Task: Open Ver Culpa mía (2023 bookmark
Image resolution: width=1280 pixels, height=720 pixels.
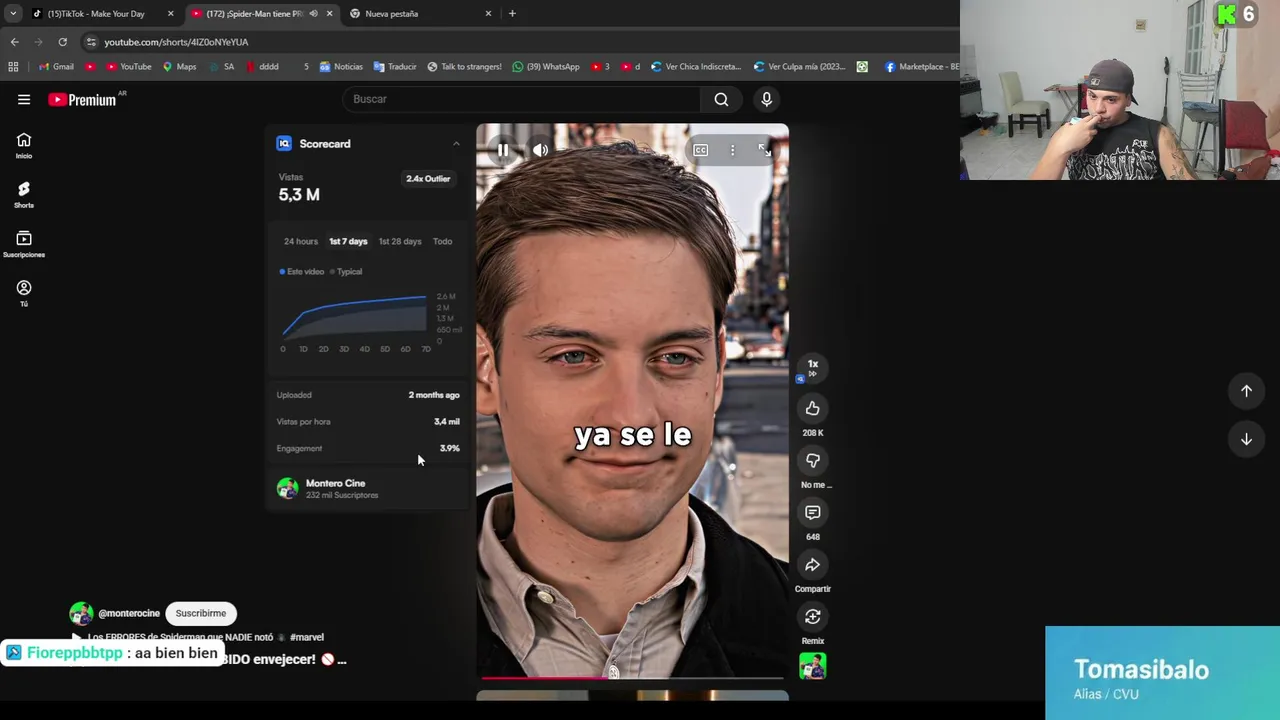Action: [800, 67]
